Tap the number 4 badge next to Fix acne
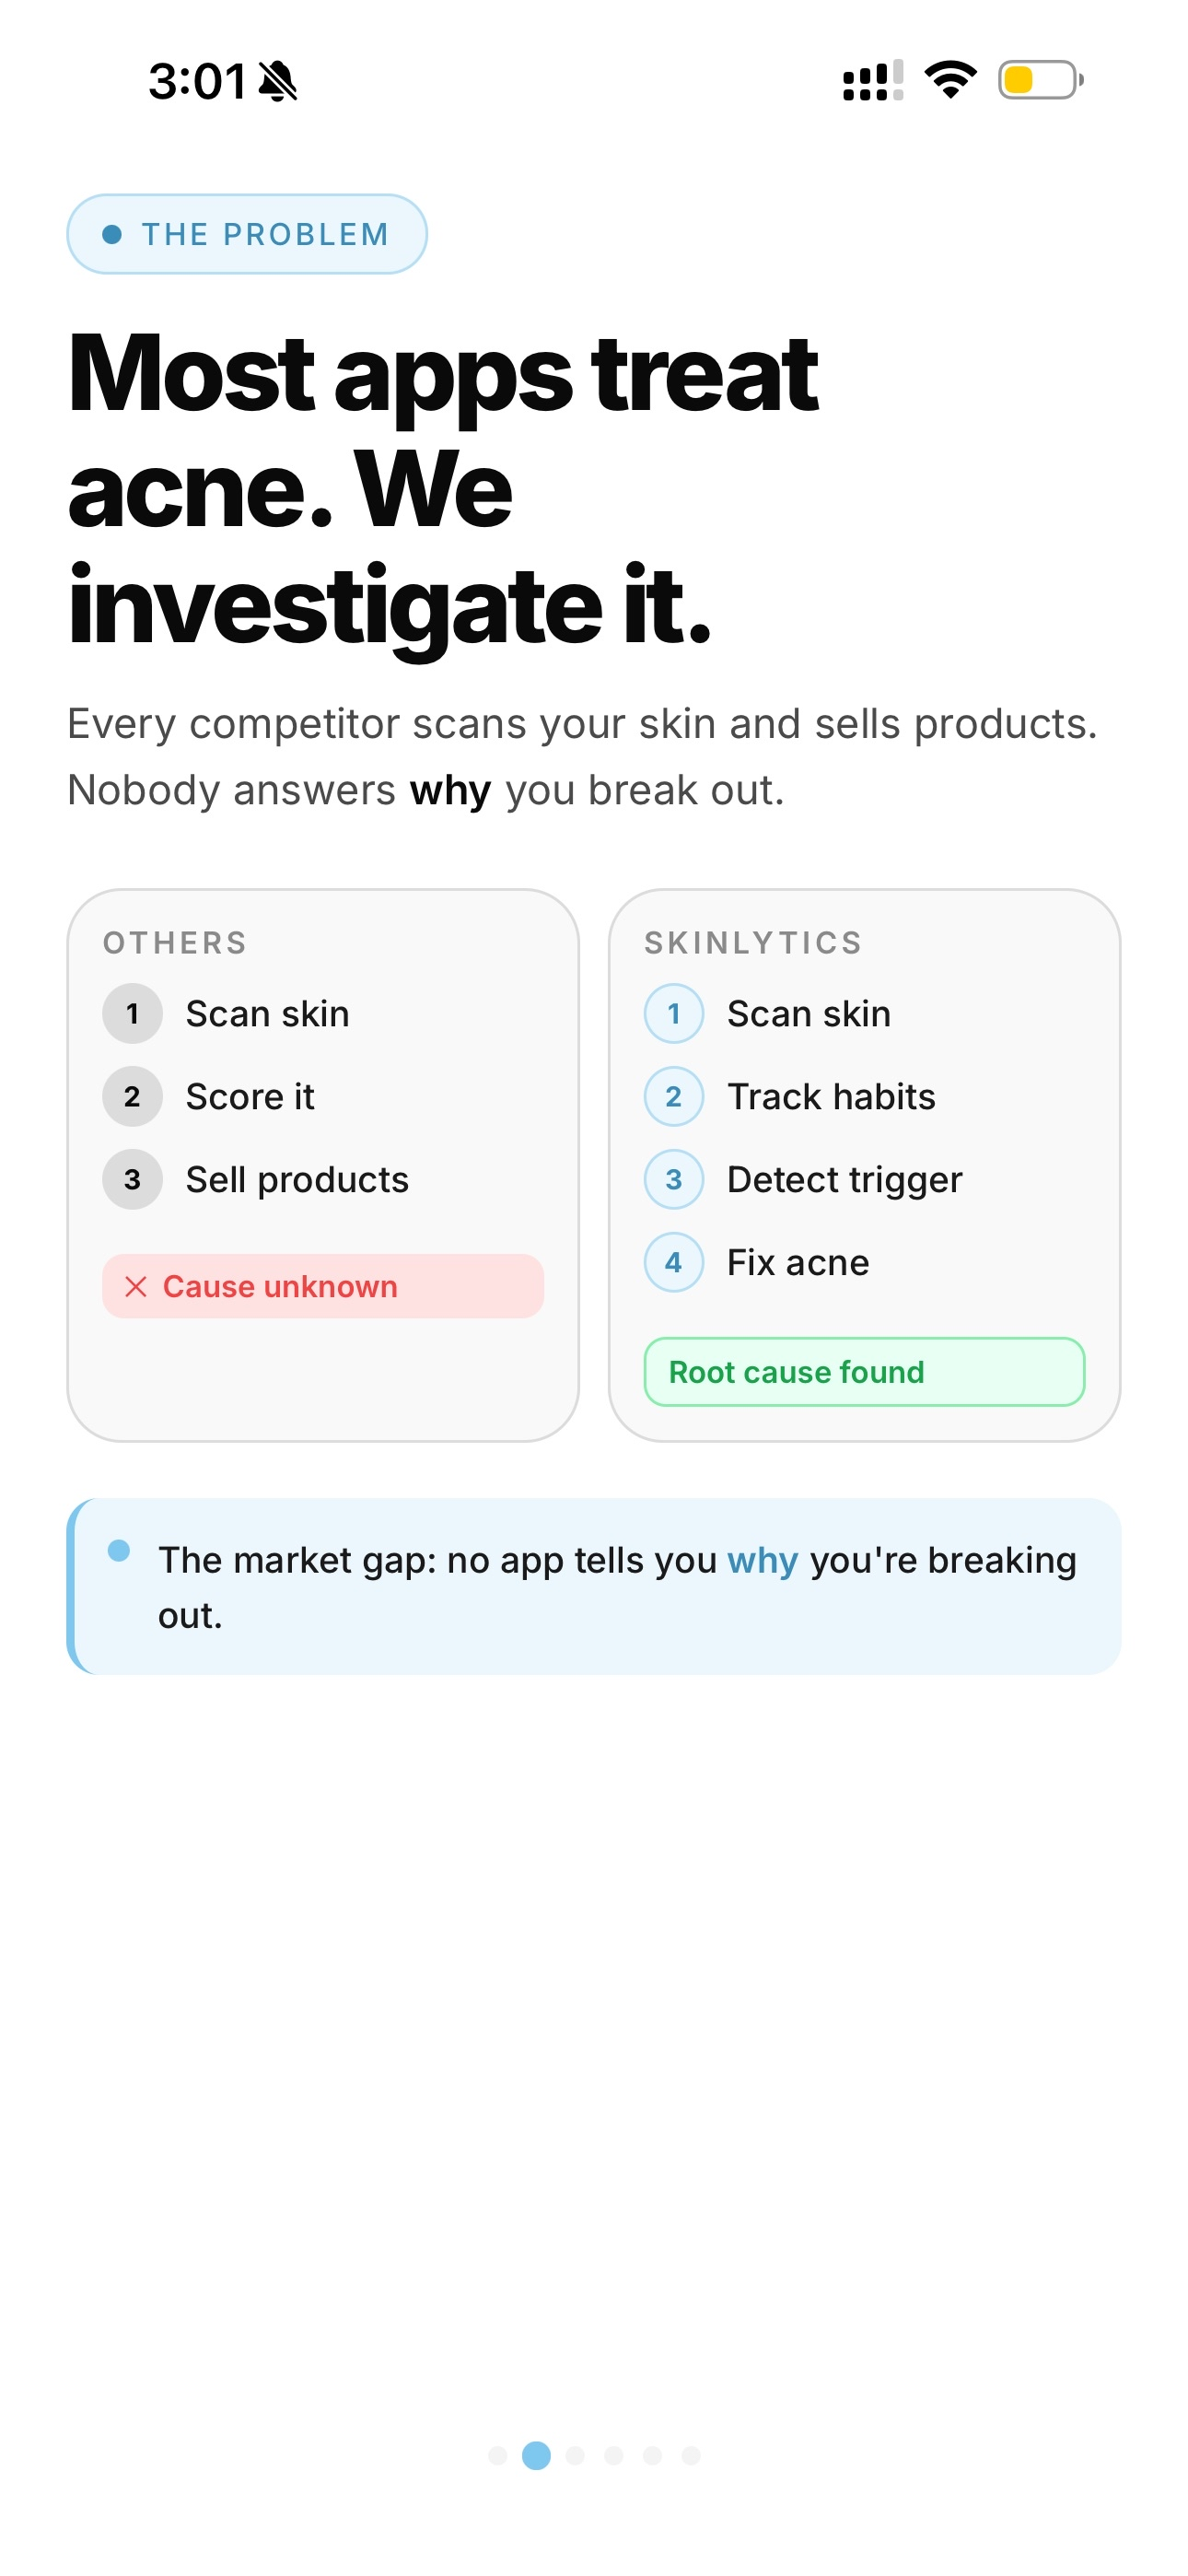Image resolution: width=1188 pixels, height=2576 pixels. (x=674, y=1262)
